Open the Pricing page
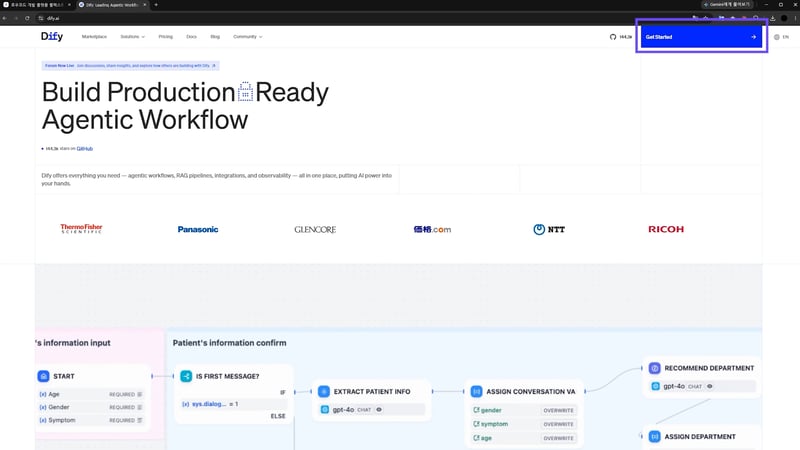The height and width of the screenshot is (450, 800). (165, 37)
